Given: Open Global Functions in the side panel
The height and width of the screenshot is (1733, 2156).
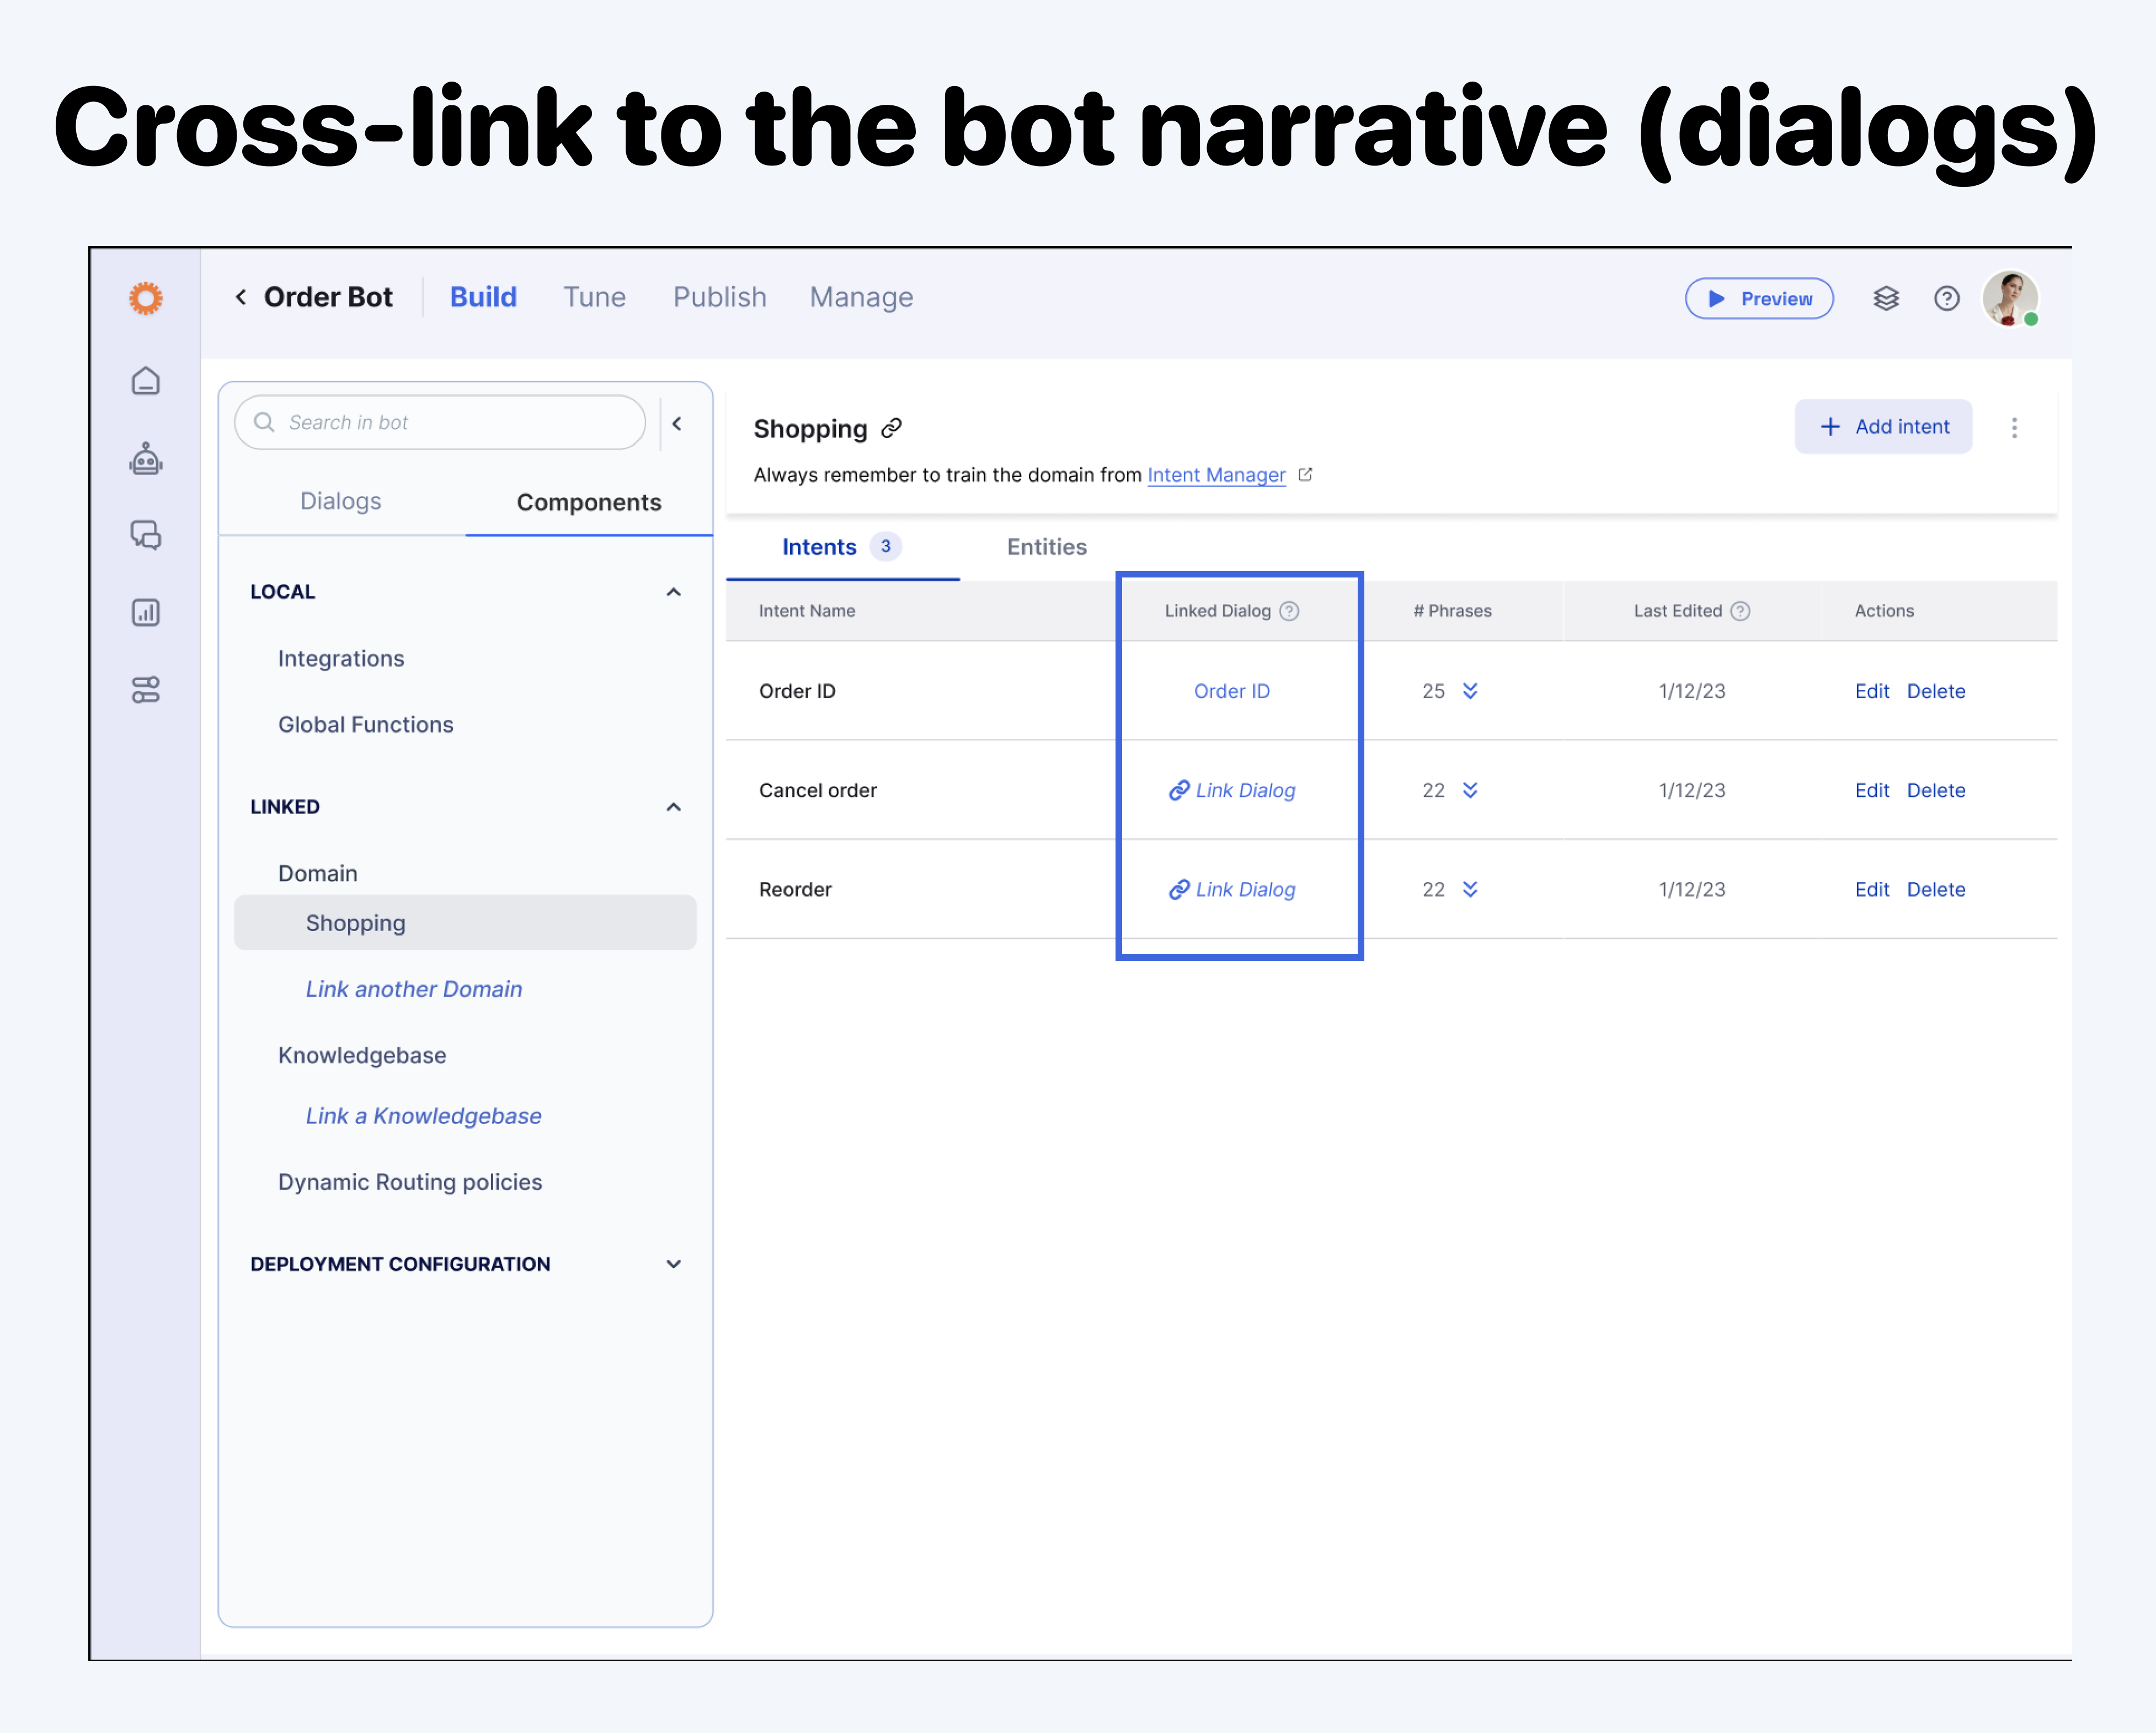Looking at the screenshot, I should click(x=366, y=724).
